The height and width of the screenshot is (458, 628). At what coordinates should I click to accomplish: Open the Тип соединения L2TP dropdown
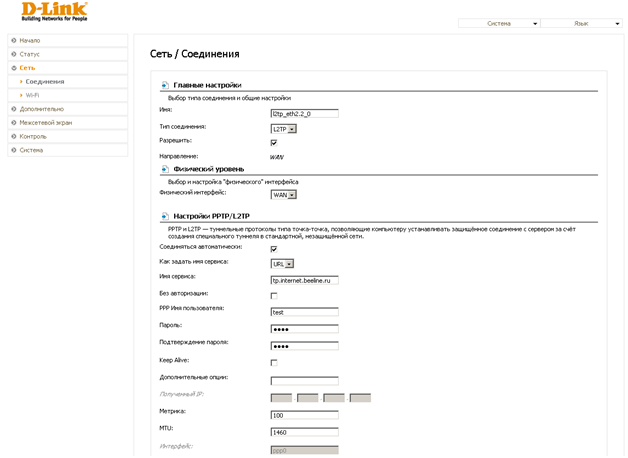pyautogui.click(x=284, y=129)
